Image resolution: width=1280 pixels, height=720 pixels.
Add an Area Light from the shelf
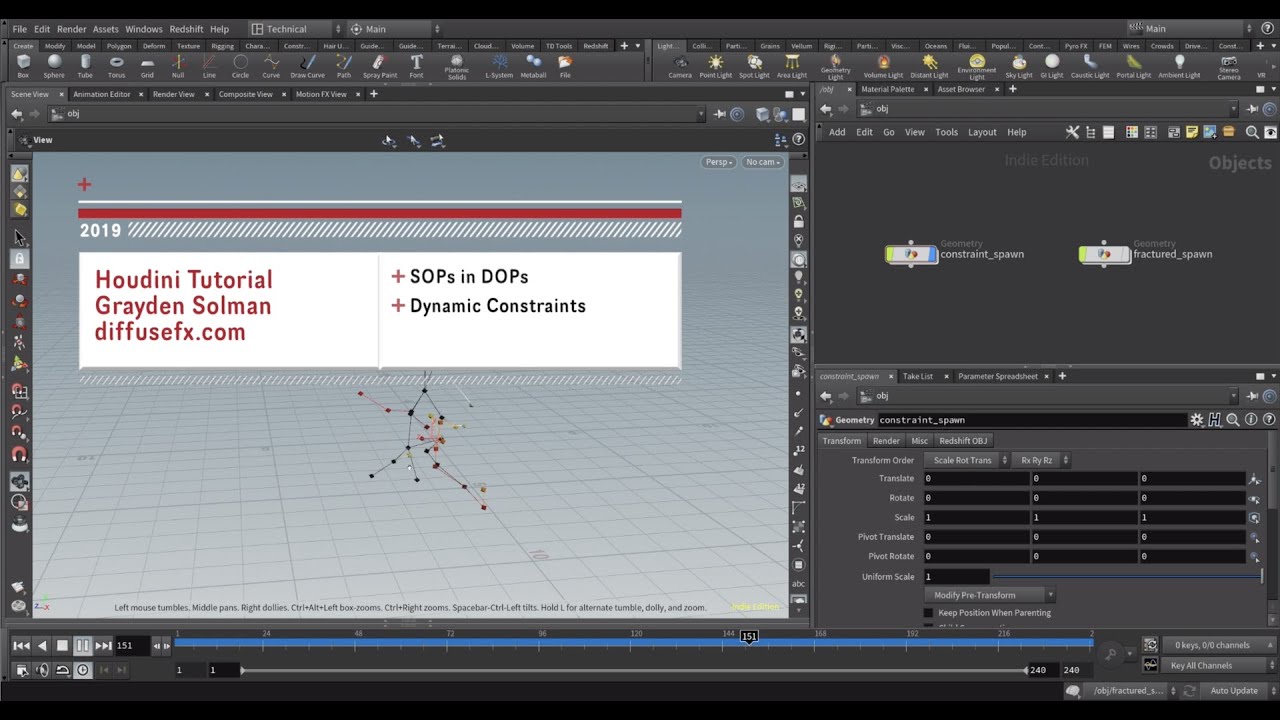coord(792,66)
